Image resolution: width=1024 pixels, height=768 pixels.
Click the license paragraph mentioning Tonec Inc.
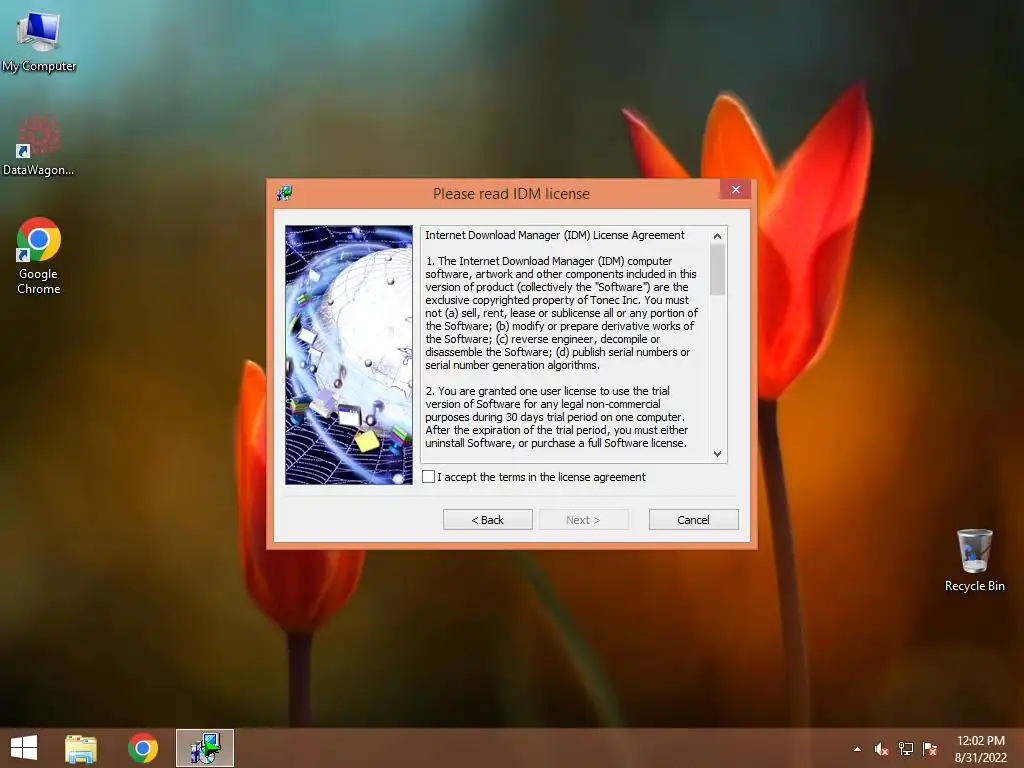562,313
